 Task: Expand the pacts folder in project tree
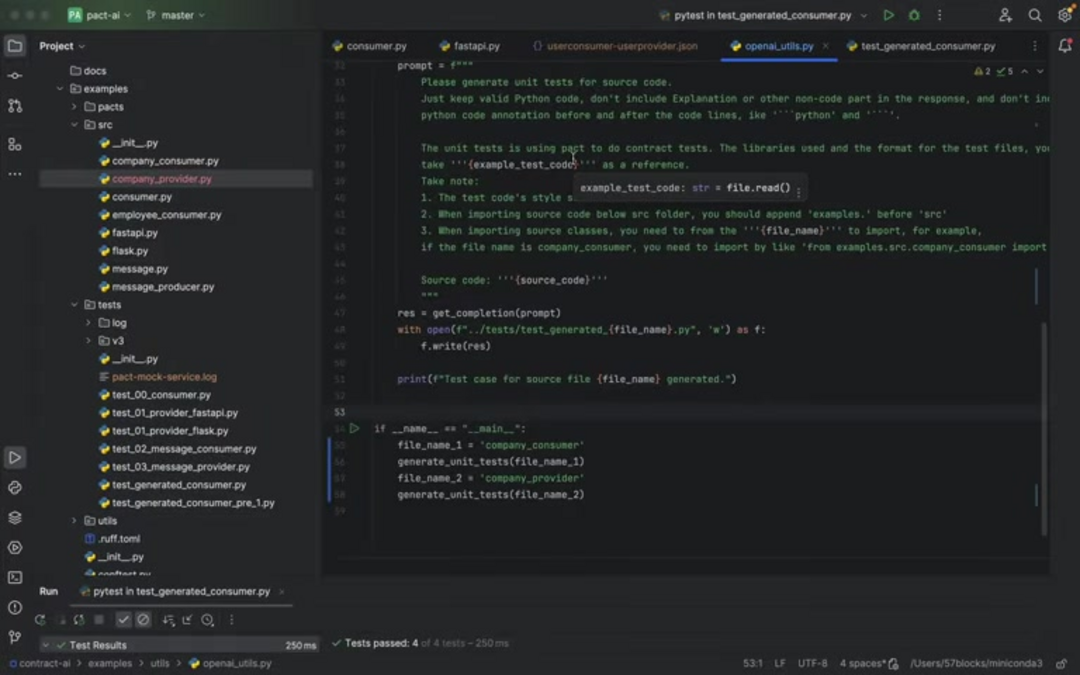tap(74, 107)
